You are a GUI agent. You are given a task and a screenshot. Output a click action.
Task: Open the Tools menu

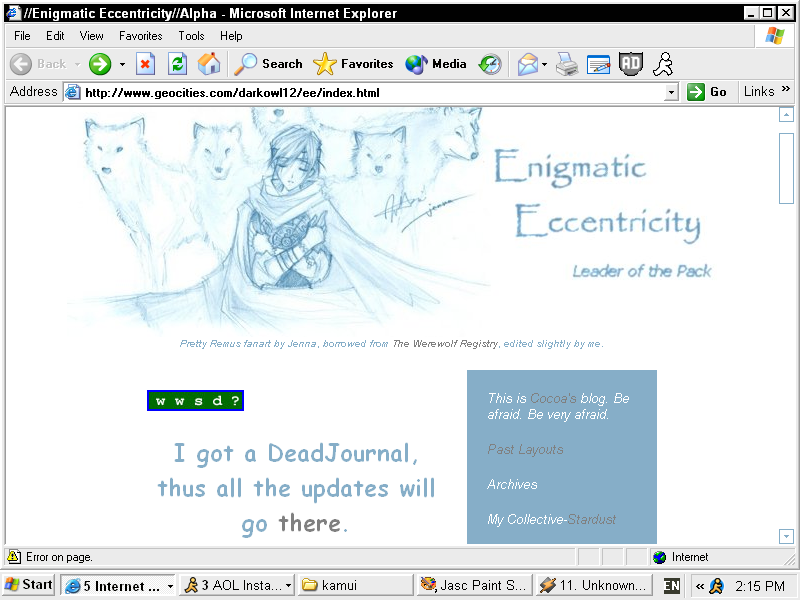(191, 36)
